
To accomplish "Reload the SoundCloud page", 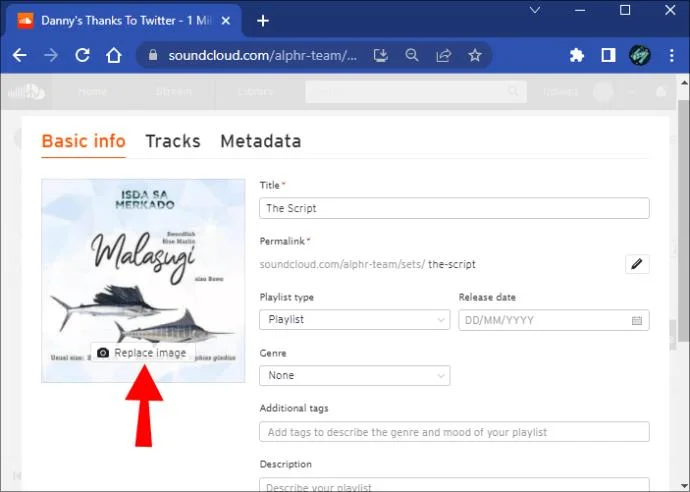I will tap(82, 55).
